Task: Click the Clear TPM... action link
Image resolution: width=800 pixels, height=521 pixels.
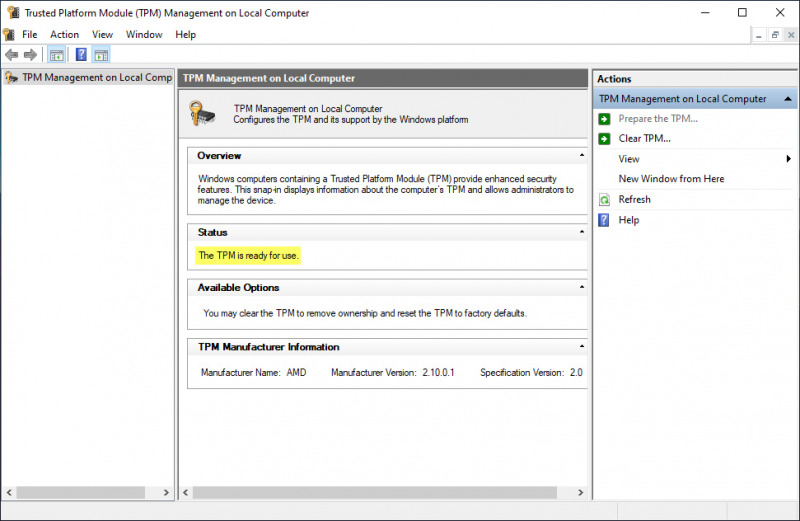Action: 644,139
